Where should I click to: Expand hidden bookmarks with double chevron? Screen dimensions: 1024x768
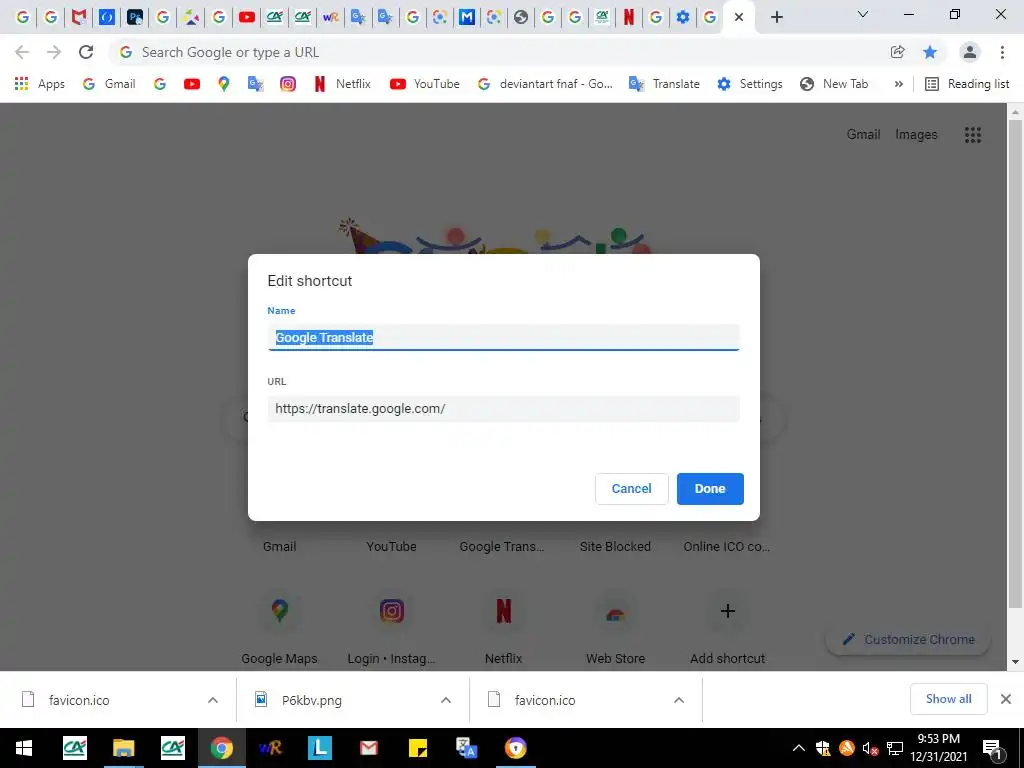(x=899, y=84)
